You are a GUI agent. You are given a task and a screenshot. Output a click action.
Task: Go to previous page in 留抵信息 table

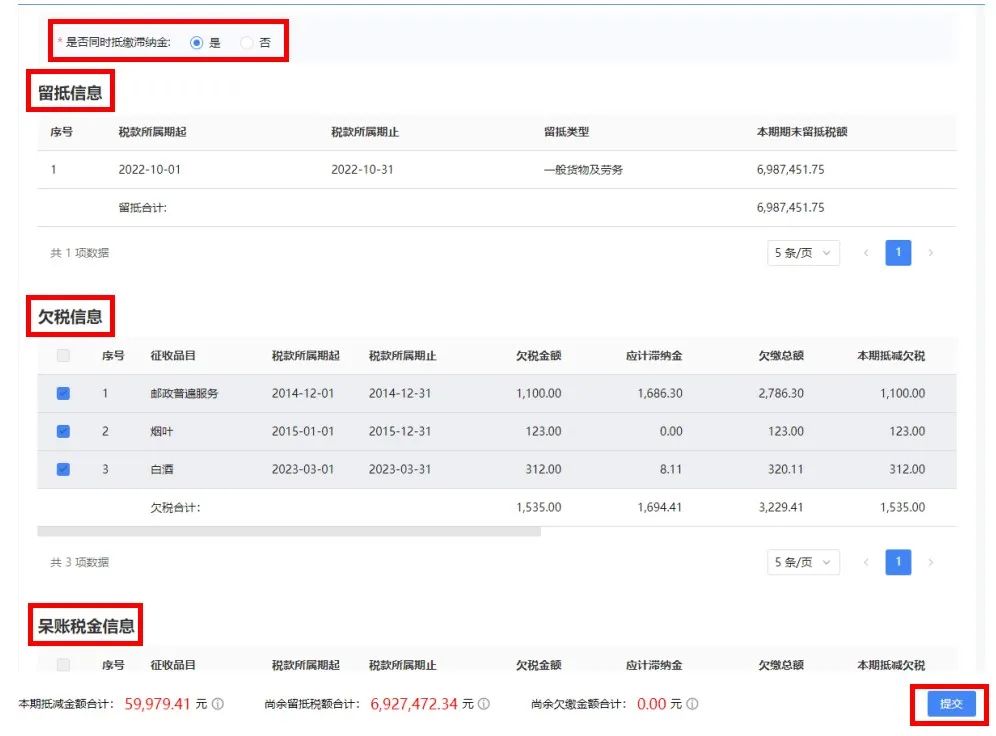pos(866,253)
